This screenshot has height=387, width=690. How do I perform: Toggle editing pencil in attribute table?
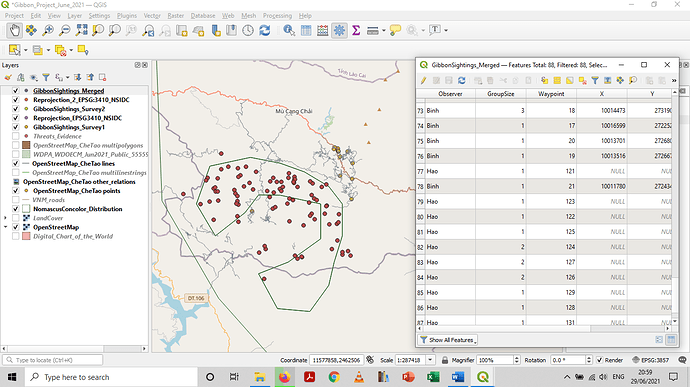[423, 80]
